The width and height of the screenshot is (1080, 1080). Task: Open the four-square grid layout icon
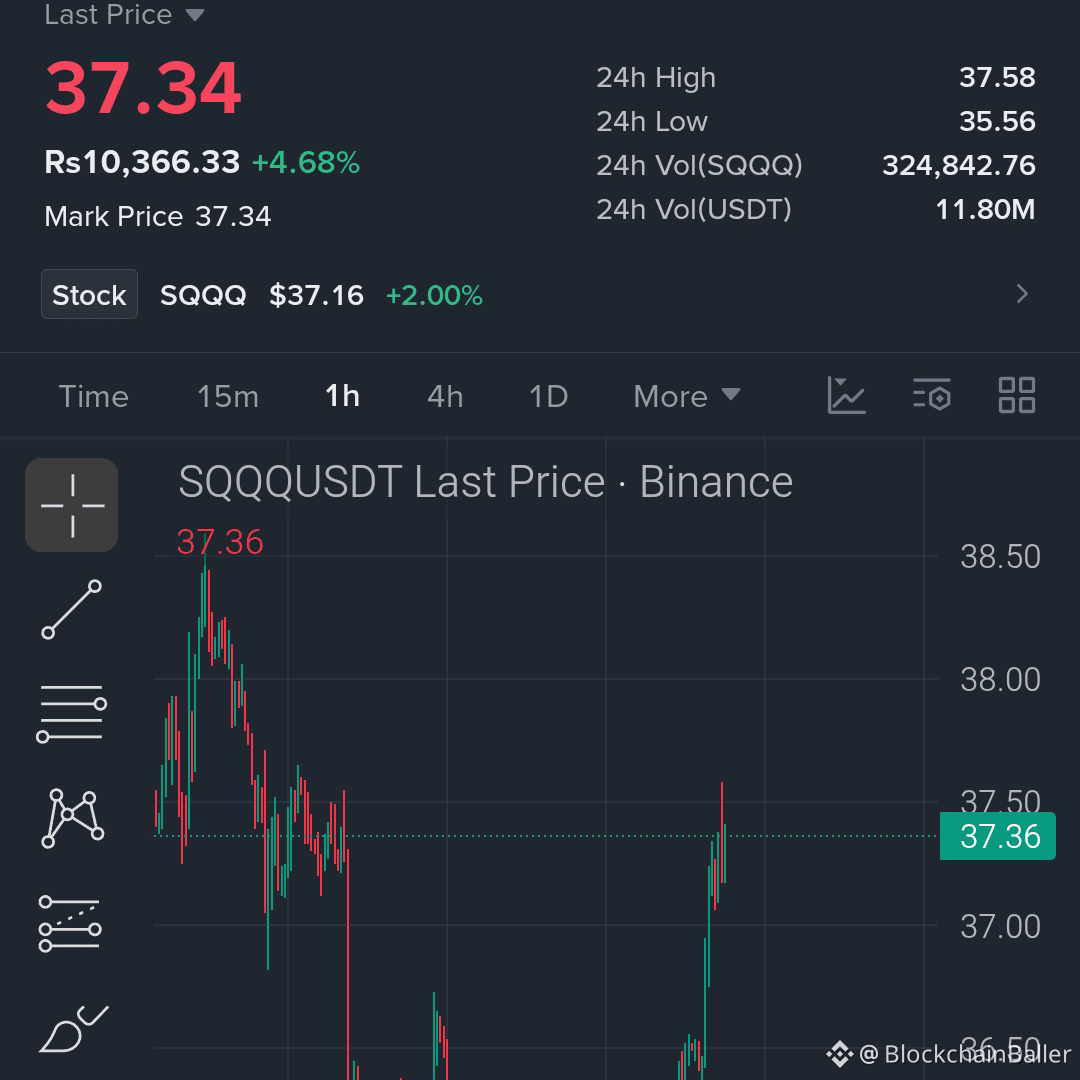click(1017, 395)
